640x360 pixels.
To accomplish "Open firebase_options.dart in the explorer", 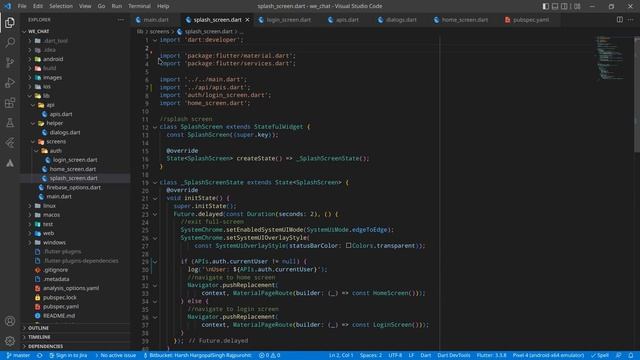I will (73, 187).
